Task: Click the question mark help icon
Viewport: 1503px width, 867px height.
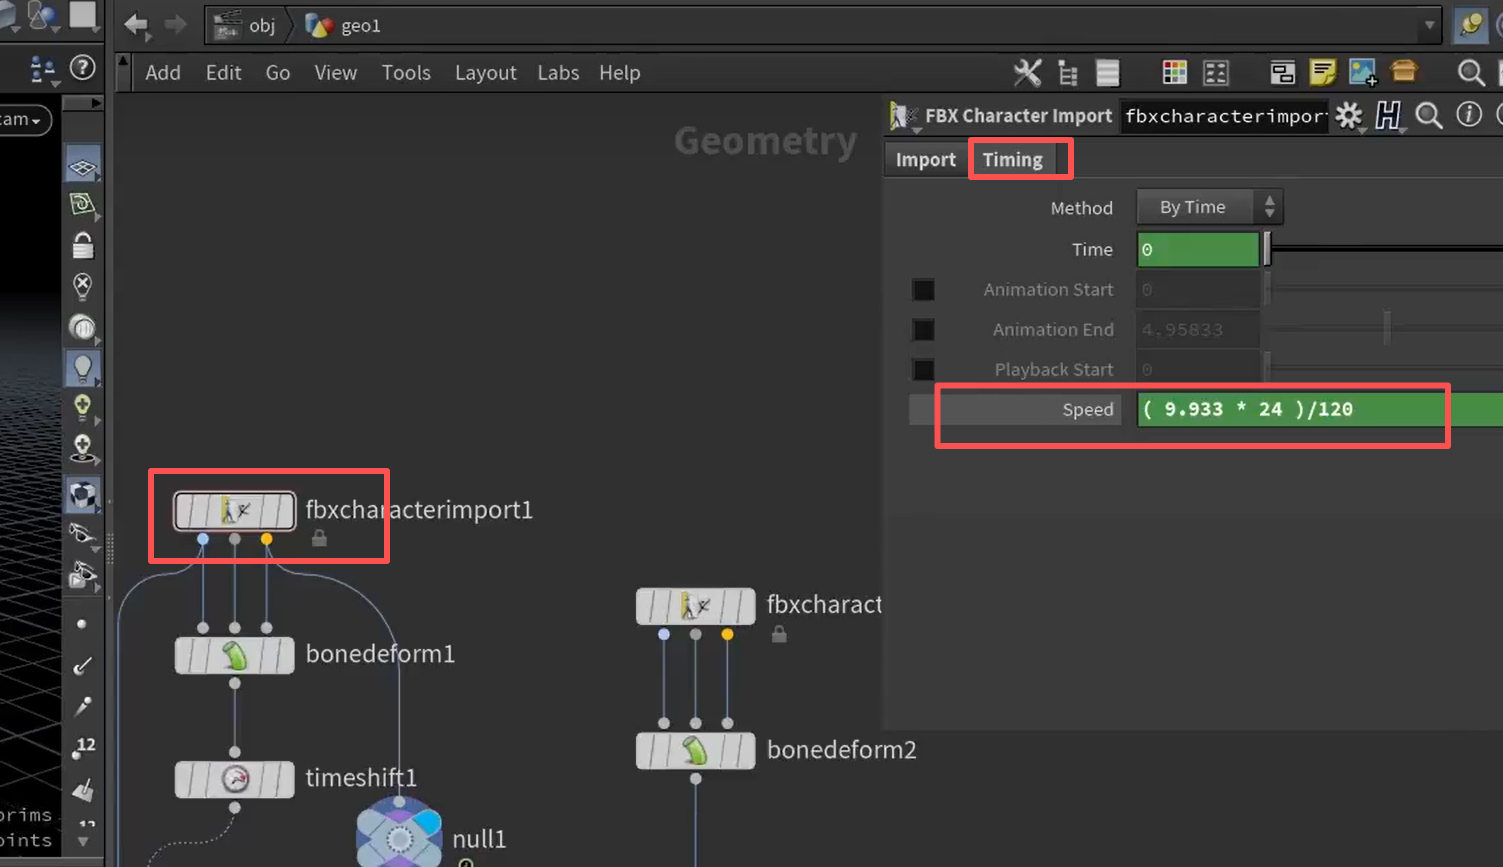Action: (83, 67)
